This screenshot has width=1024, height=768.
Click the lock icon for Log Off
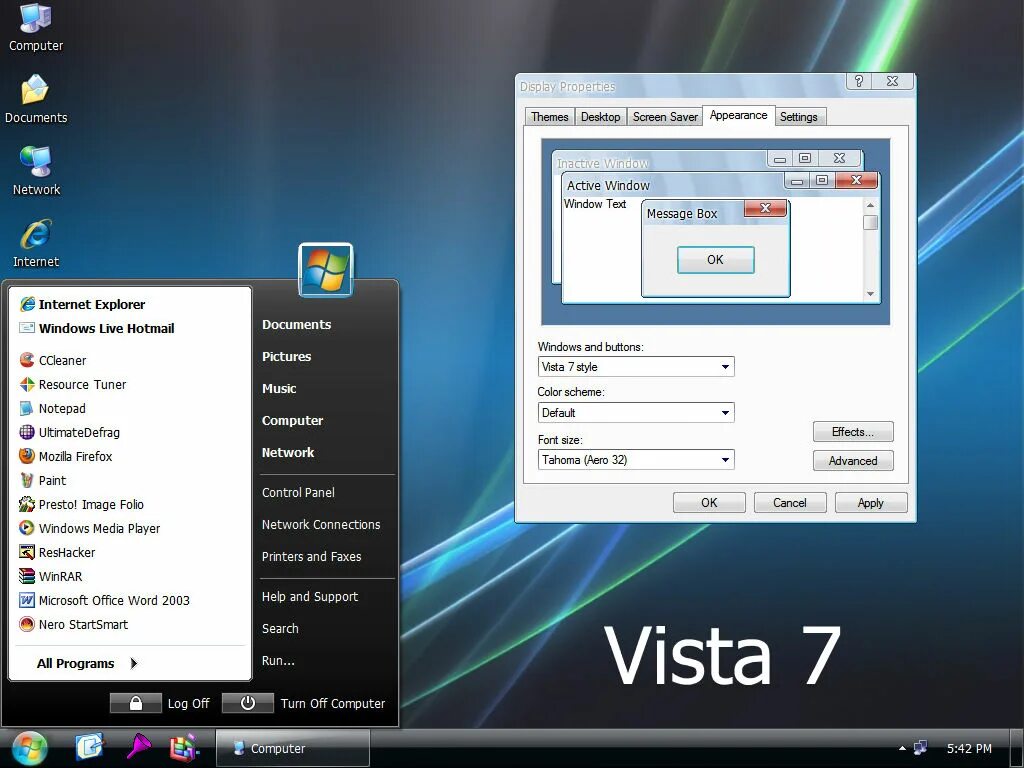coord(136,703)
